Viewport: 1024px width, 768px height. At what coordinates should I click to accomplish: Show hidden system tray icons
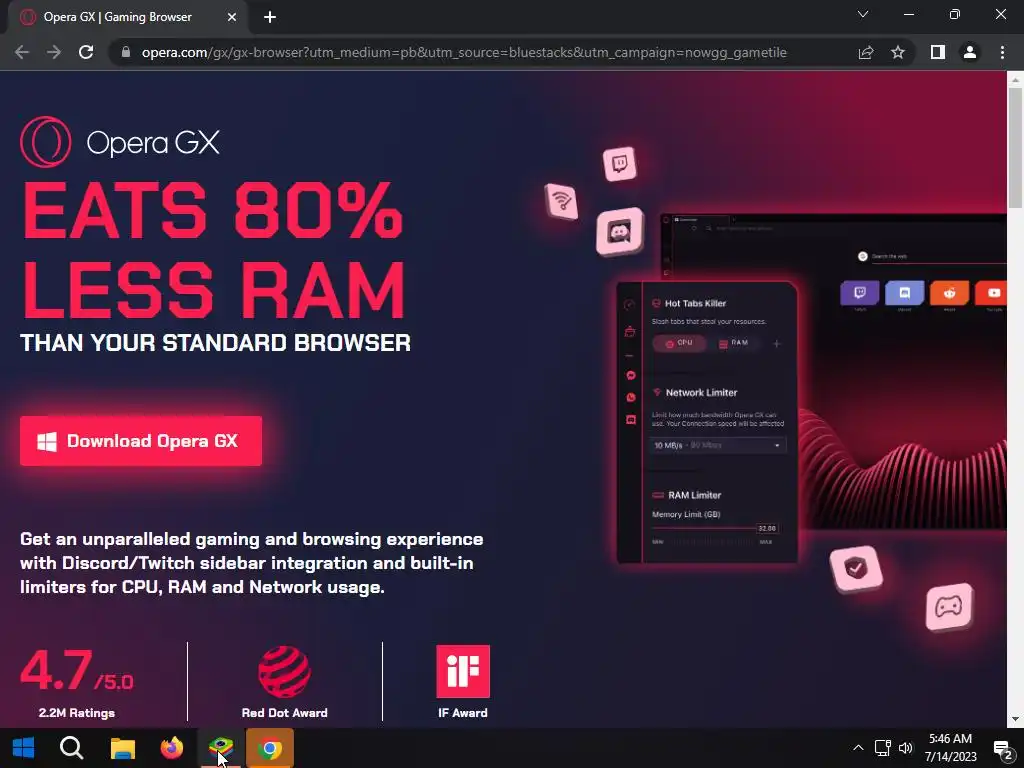[x=858, y=748]
